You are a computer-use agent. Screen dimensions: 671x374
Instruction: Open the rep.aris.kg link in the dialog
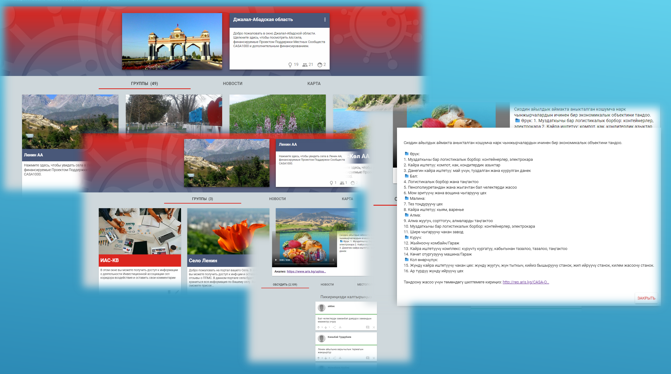526,282
